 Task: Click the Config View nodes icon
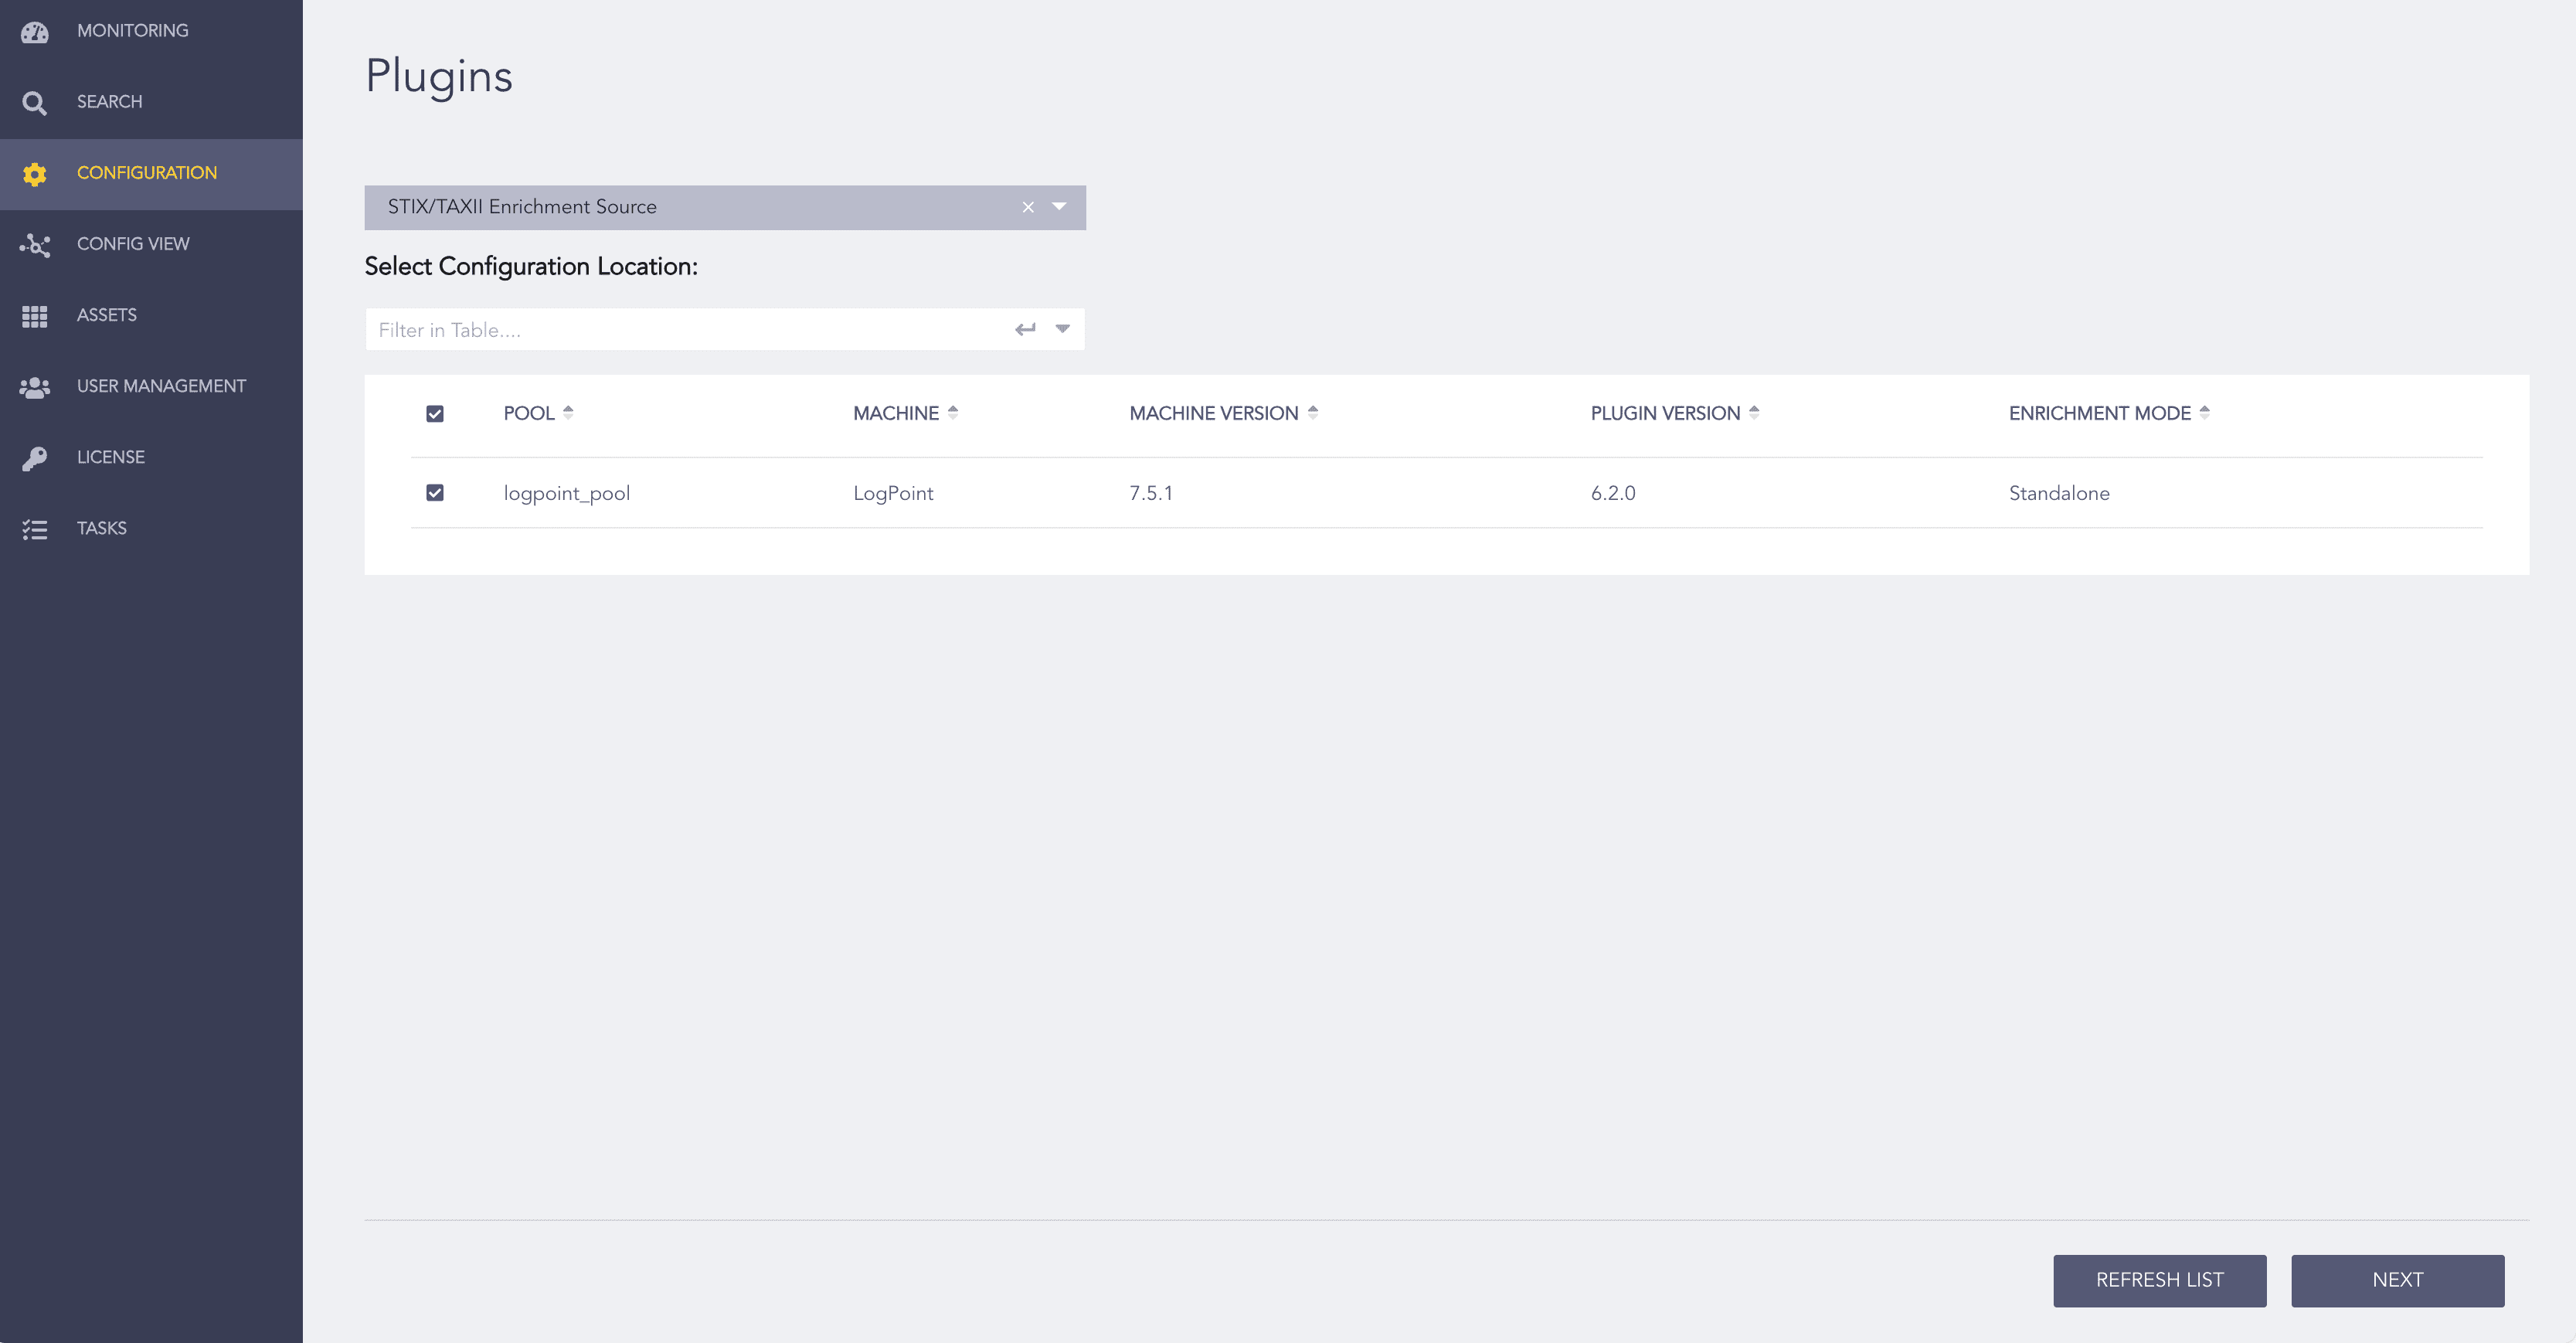coord(35,244)
